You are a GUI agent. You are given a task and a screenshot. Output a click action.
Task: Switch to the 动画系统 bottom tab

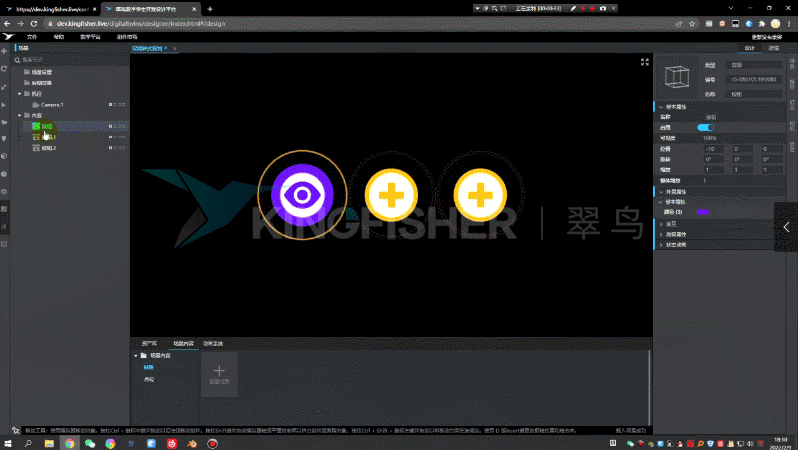pyautogui.click(x=213, y=344)
